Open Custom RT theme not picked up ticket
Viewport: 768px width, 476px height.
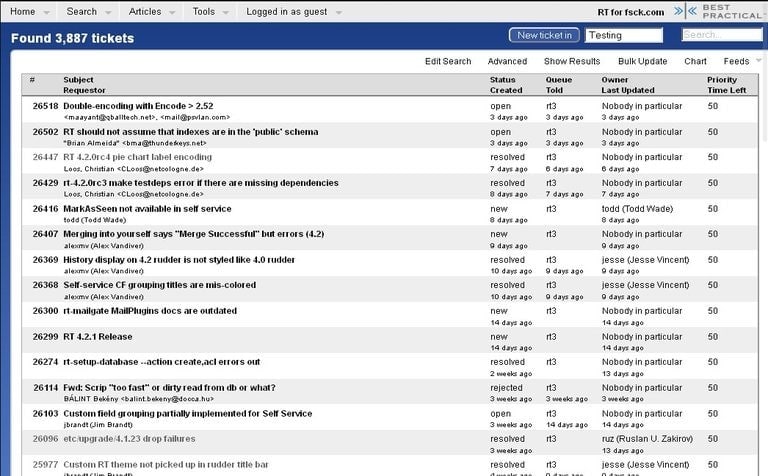(166, 464)
